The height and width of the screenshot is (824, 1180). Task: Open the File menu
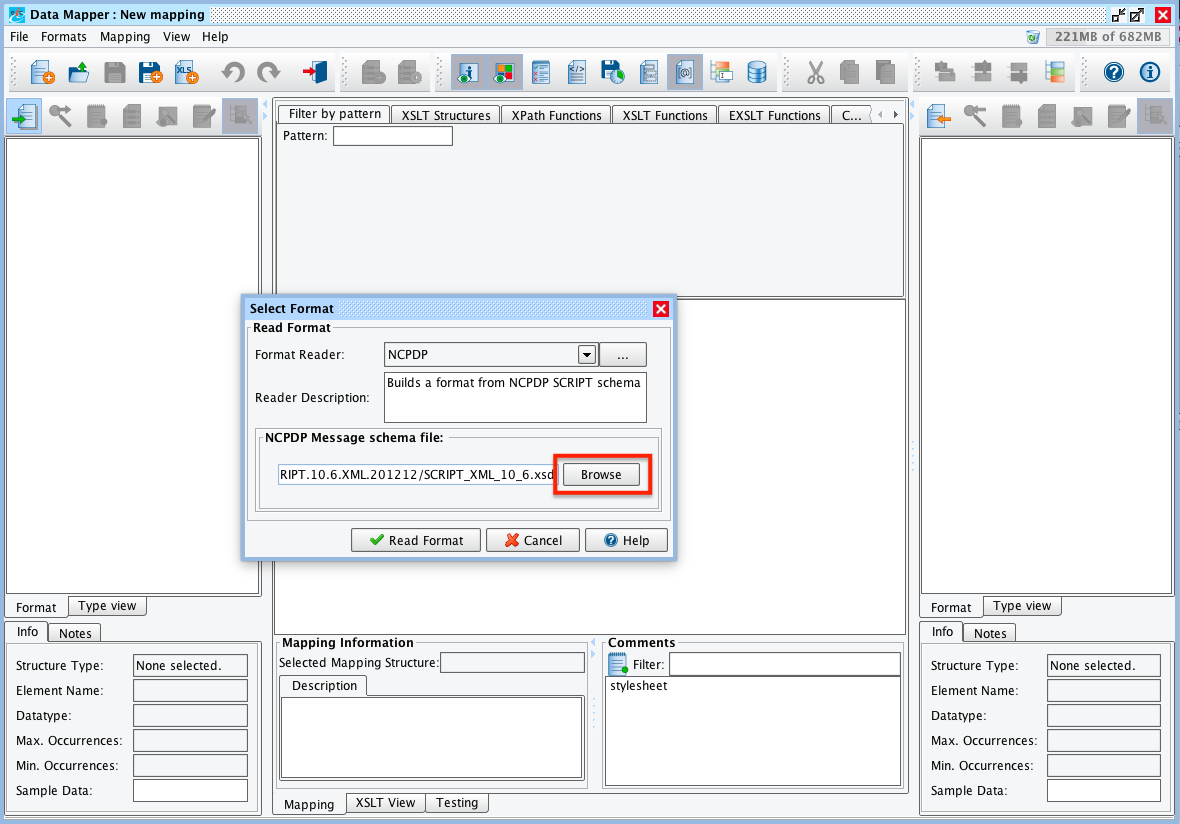pos(20,36)
